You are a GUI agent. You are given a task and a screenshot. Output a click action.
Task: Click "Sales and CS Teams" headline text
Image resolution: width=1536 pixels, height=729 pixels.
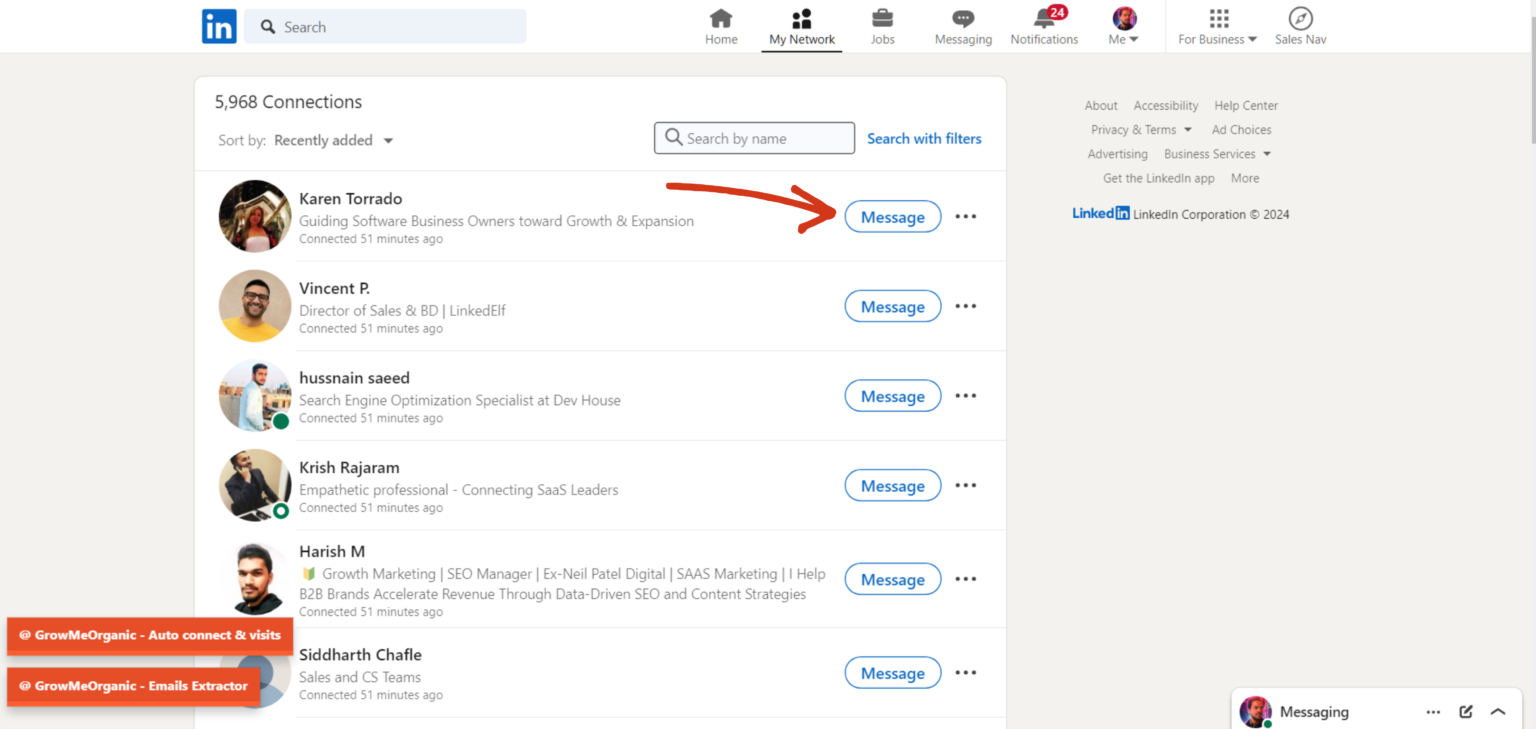tap(360, 677)
